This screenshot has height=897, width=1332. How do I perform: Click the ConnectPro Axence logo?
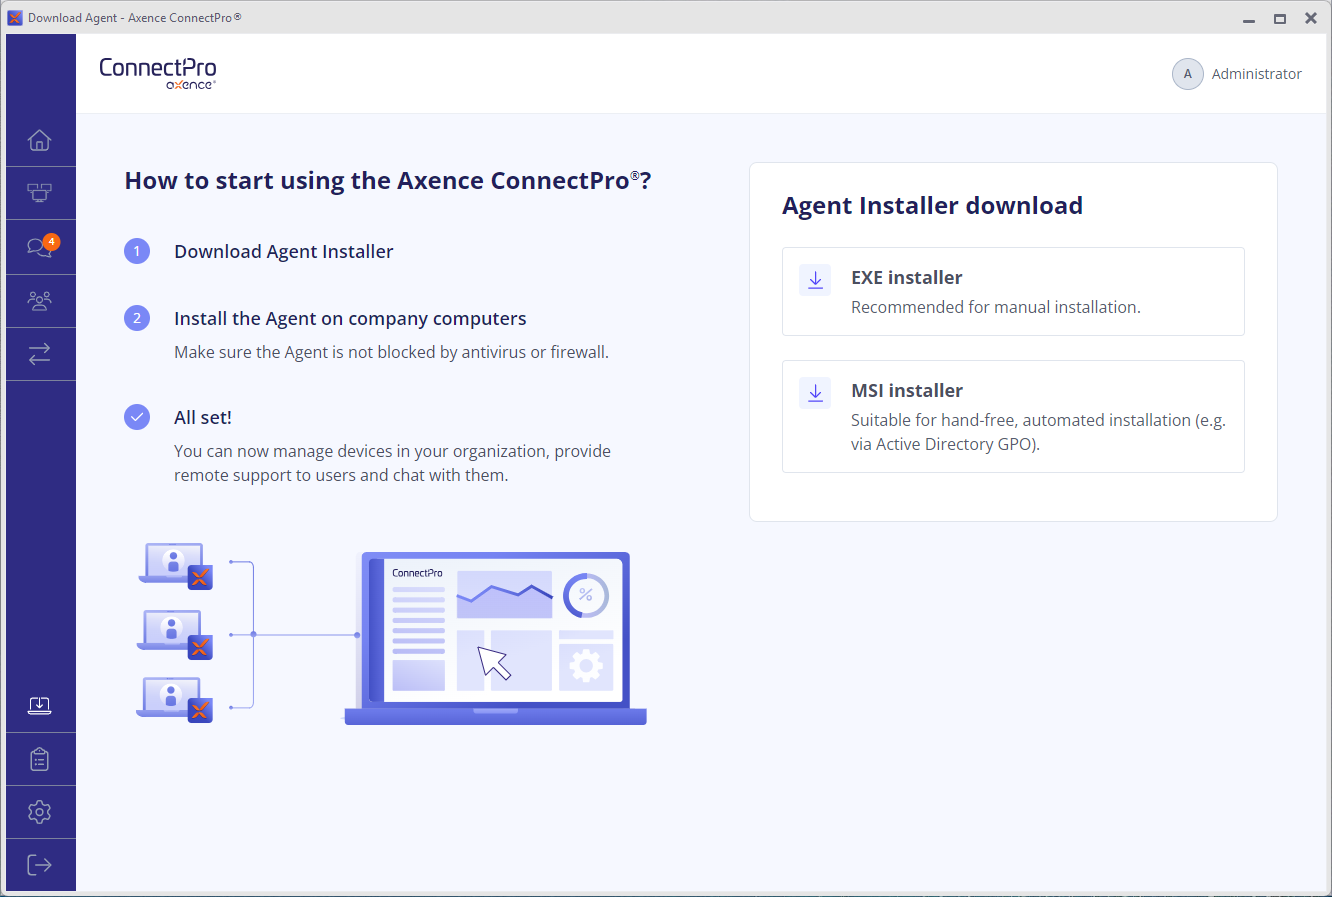(x=158, y=73)
